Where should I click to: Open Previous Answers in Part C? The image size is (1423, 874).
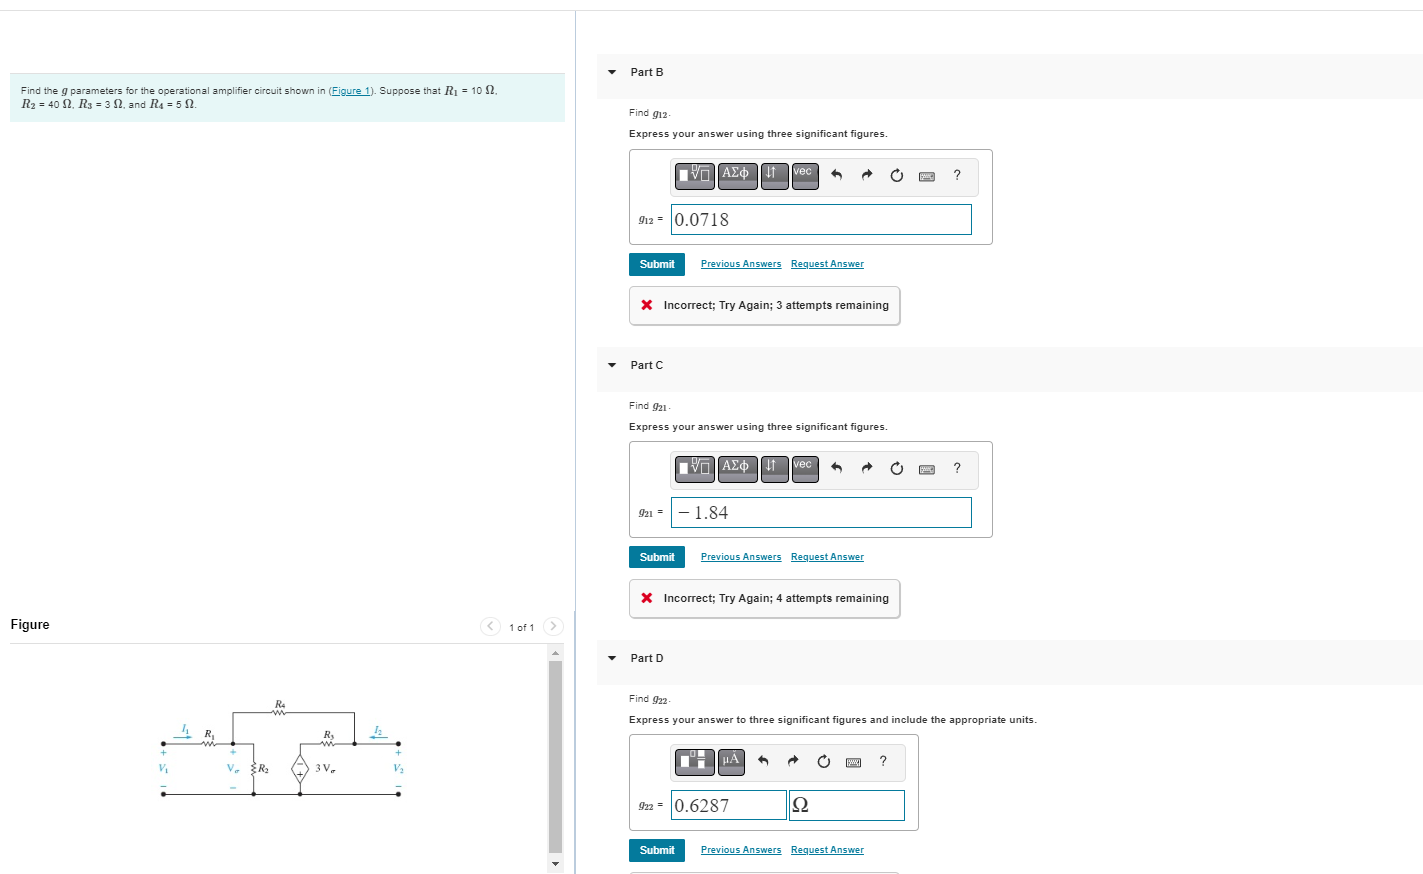(x=740, y=556)
